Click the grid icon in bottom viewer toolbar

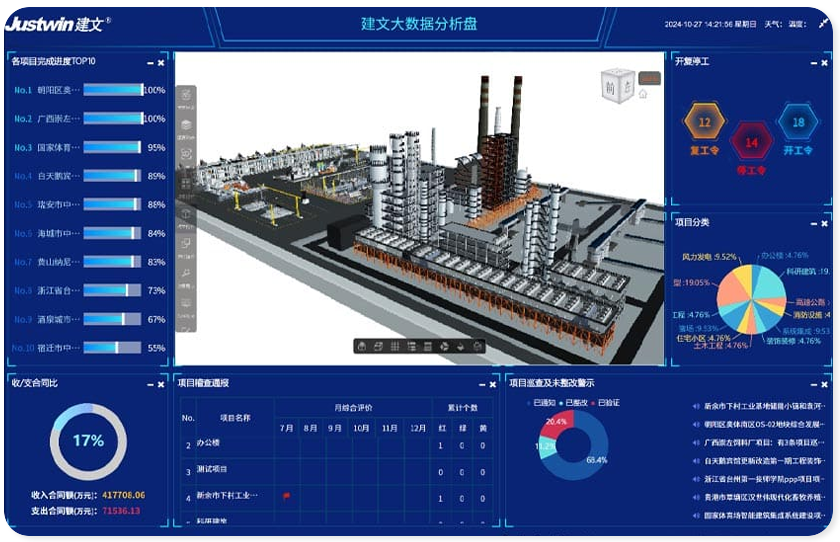click(x=396, y=346)
